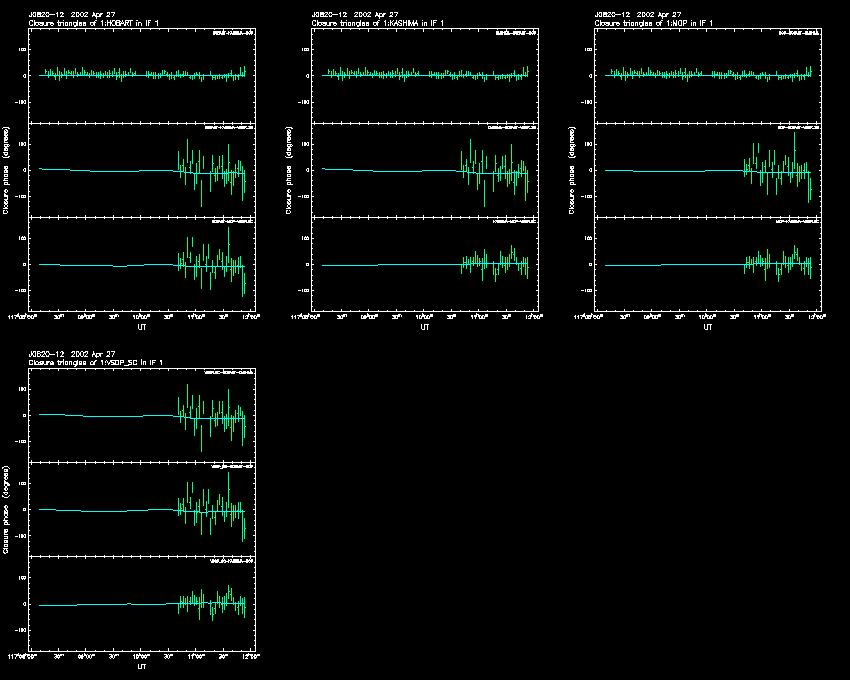Click the UT axis label under NOP plot

[x=708, y=326]
